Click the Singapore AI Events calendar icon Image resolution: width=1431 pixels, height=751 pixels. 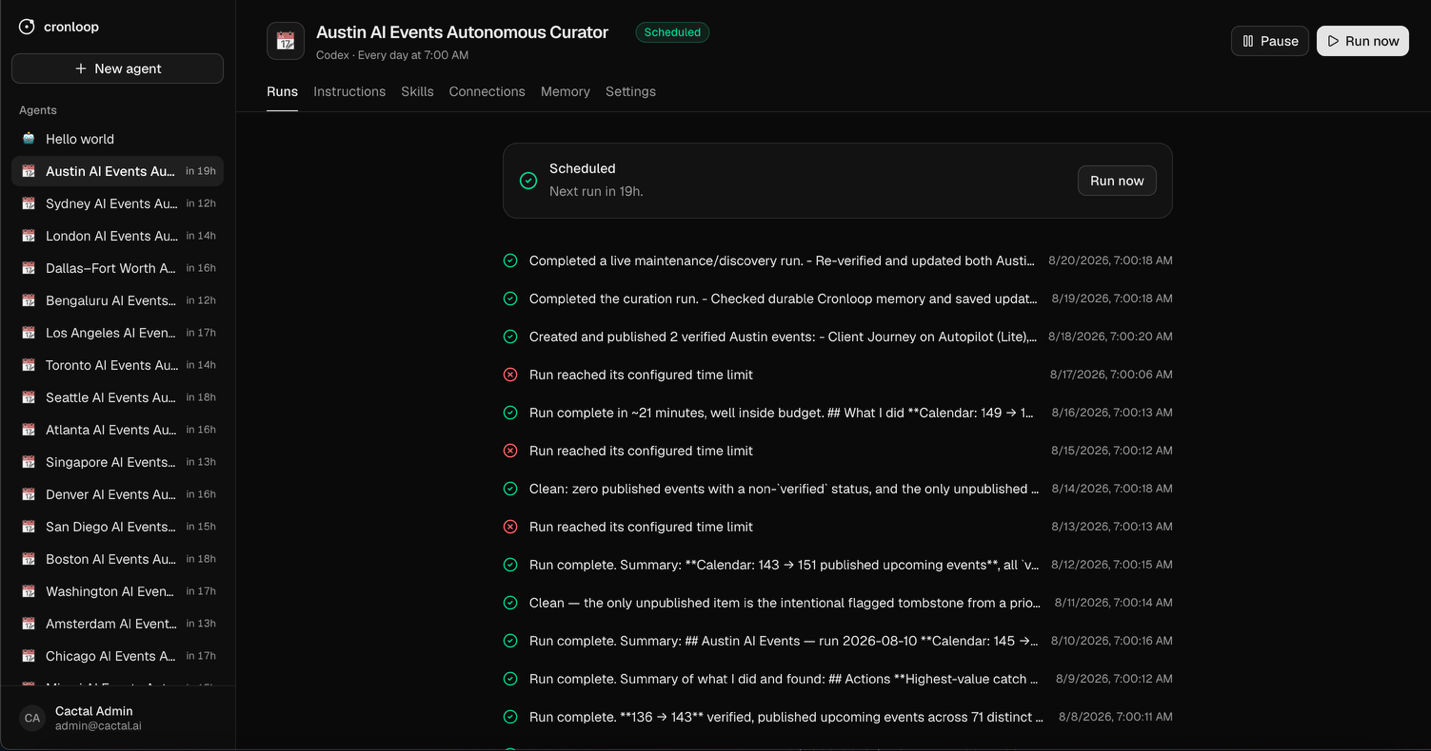pos(28,462)
